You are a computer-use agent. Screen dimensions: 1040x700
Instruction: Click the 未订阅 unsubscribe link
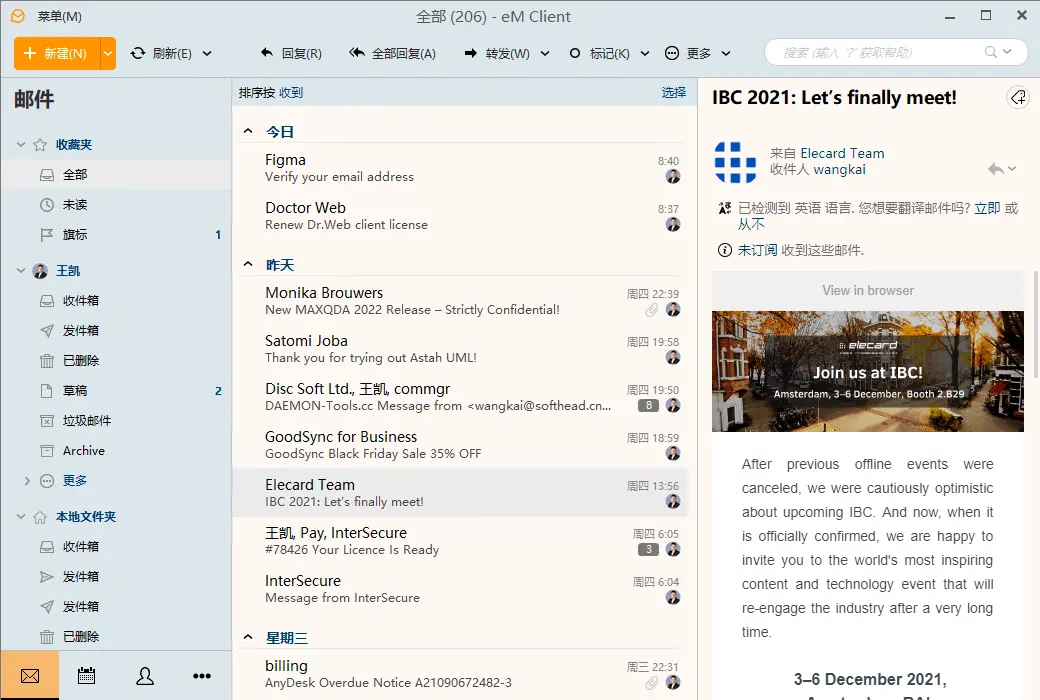point(757,250)
